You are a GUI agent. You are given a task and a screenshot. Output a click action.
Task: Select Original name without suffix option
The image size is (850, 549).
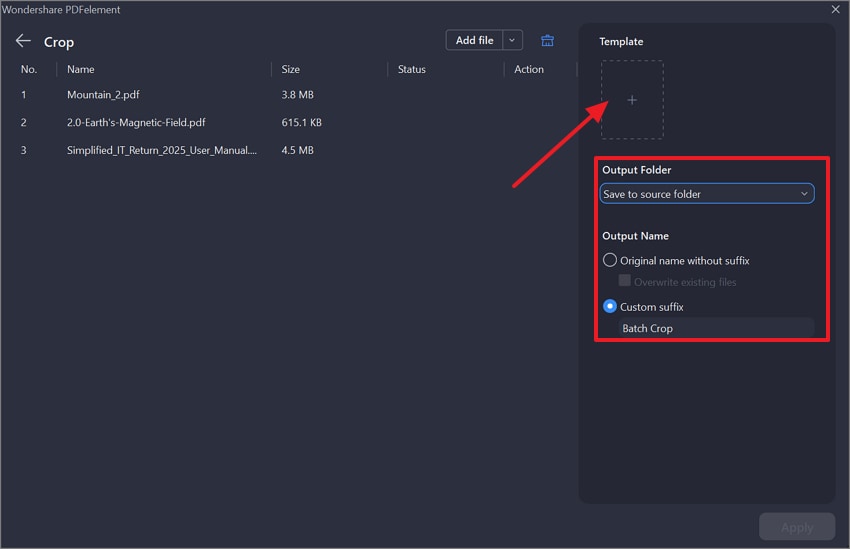[610, 260]
